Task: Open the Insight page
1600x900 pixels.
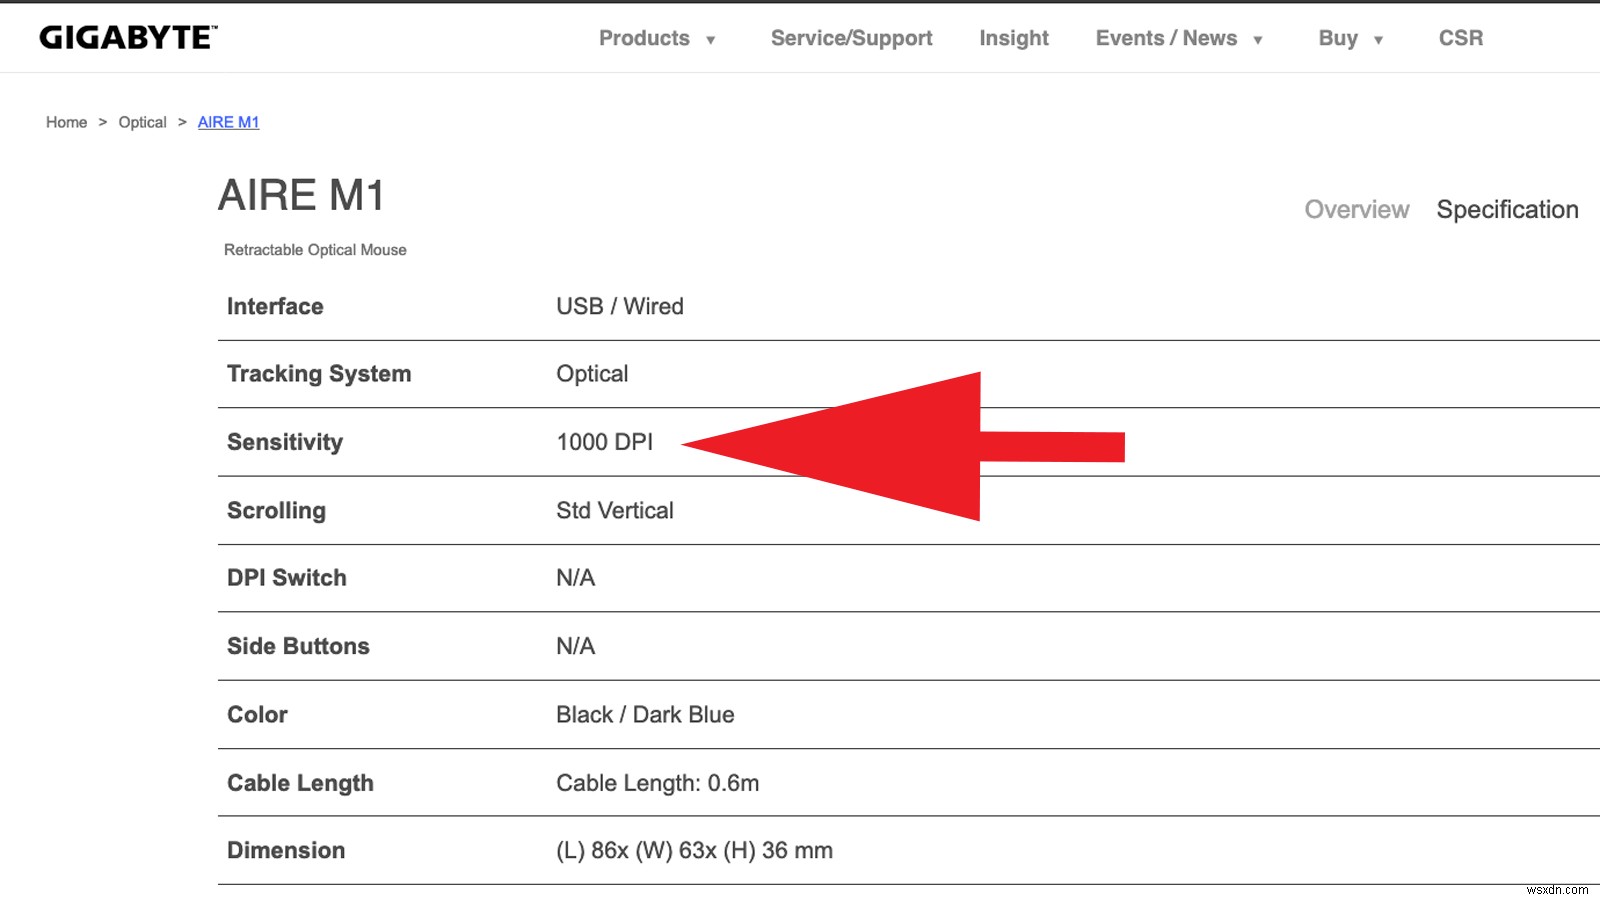Action: [1014, 38]
